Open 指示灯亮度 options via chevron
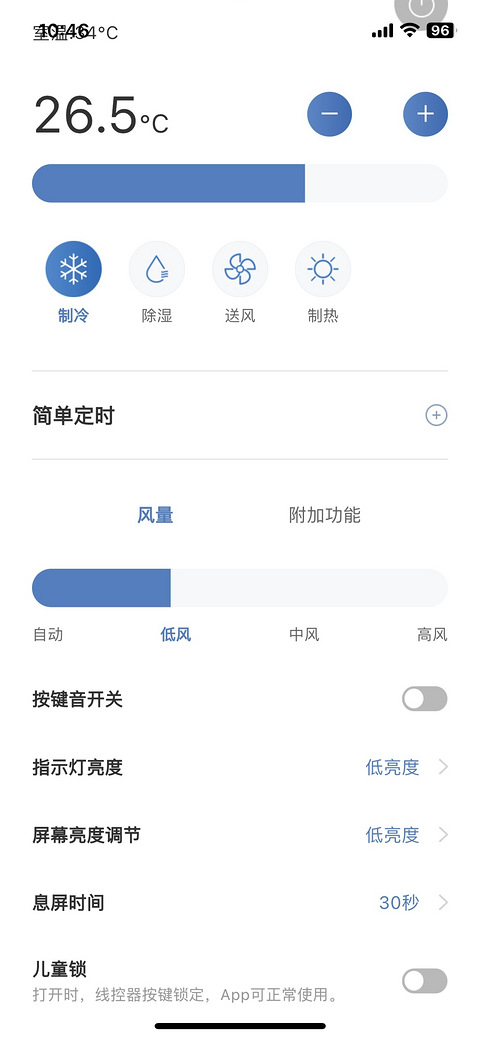Image resolution: width=480 pixels, height=1039 pixels. click(443, 767)
